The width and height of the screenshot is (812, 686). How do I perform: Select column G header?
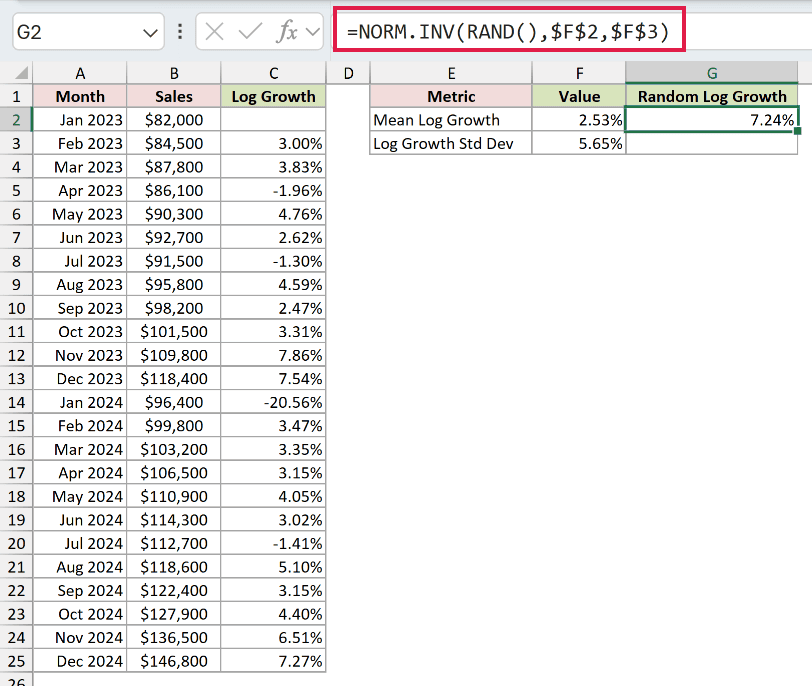pos(712,73)
